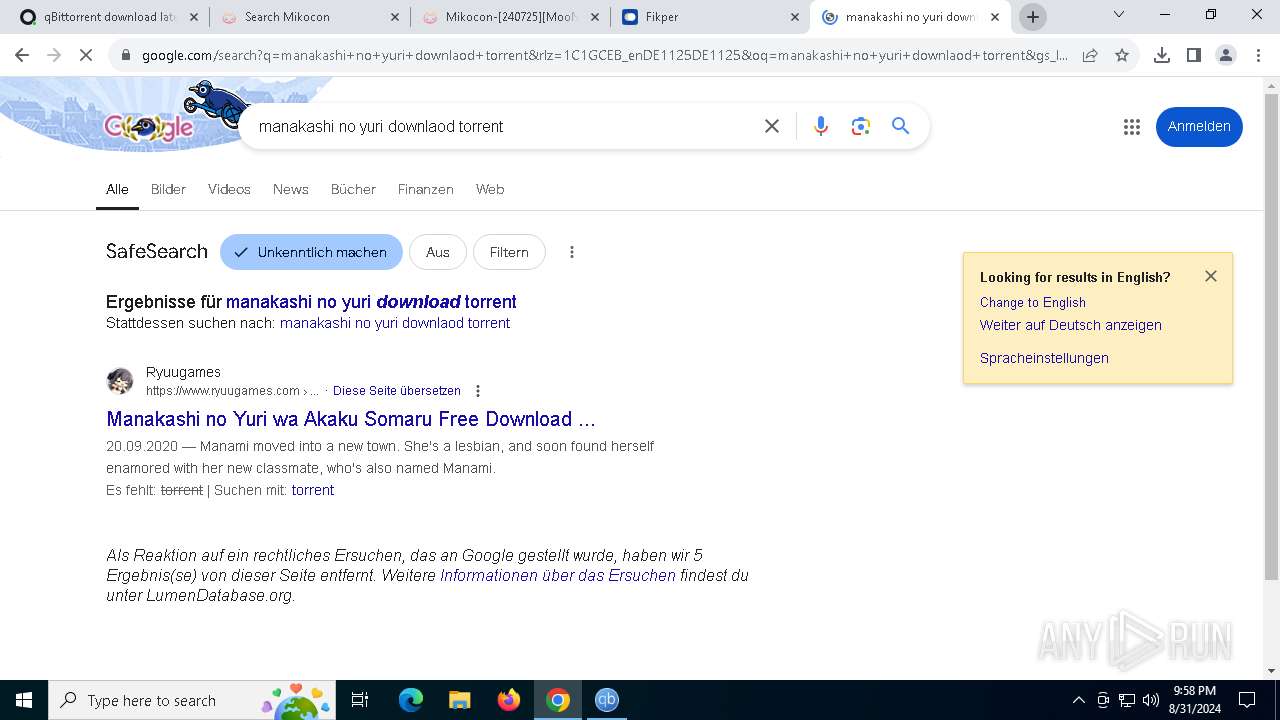Click torrent in Suchen mit
This screenshot has width=1280, height=720.
(313, 490)
